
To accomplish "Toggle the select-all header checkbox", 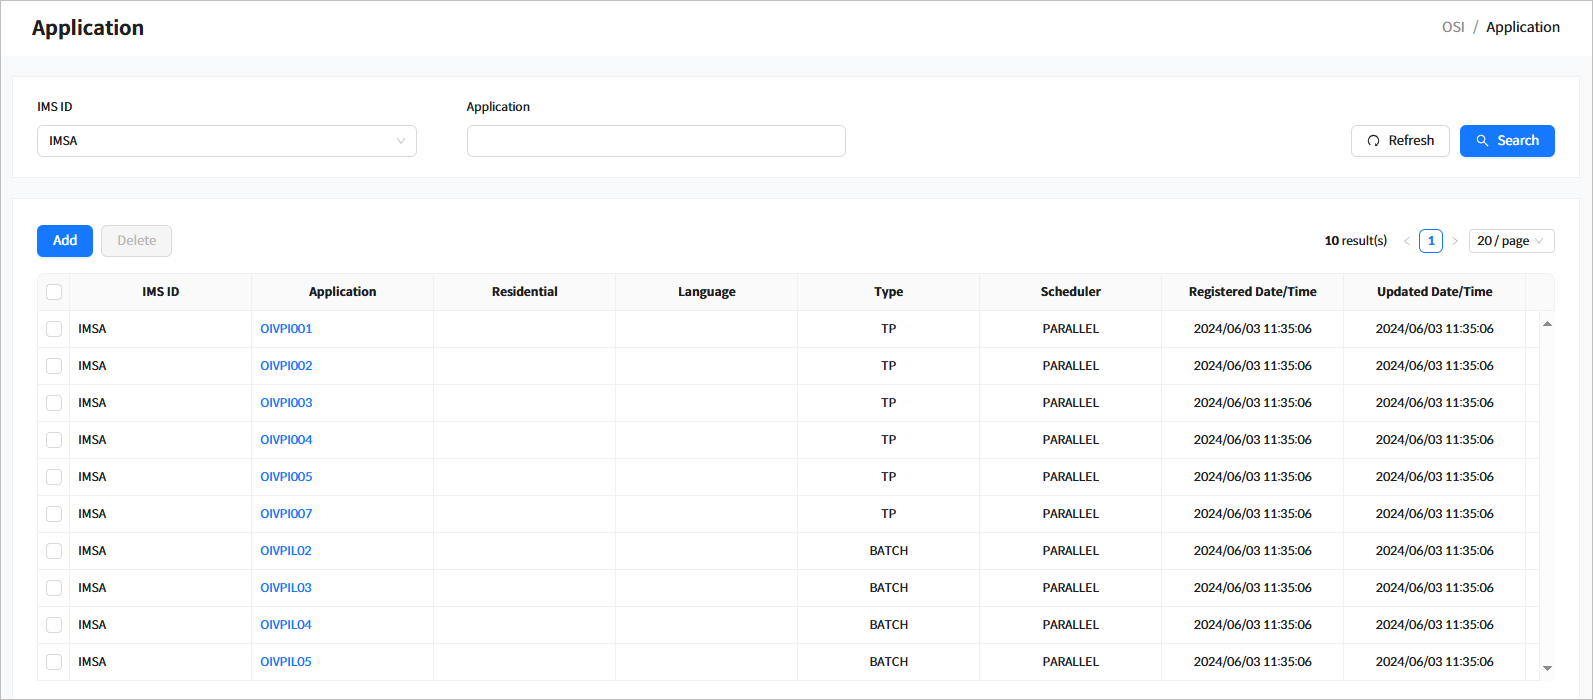I will 54,292.
